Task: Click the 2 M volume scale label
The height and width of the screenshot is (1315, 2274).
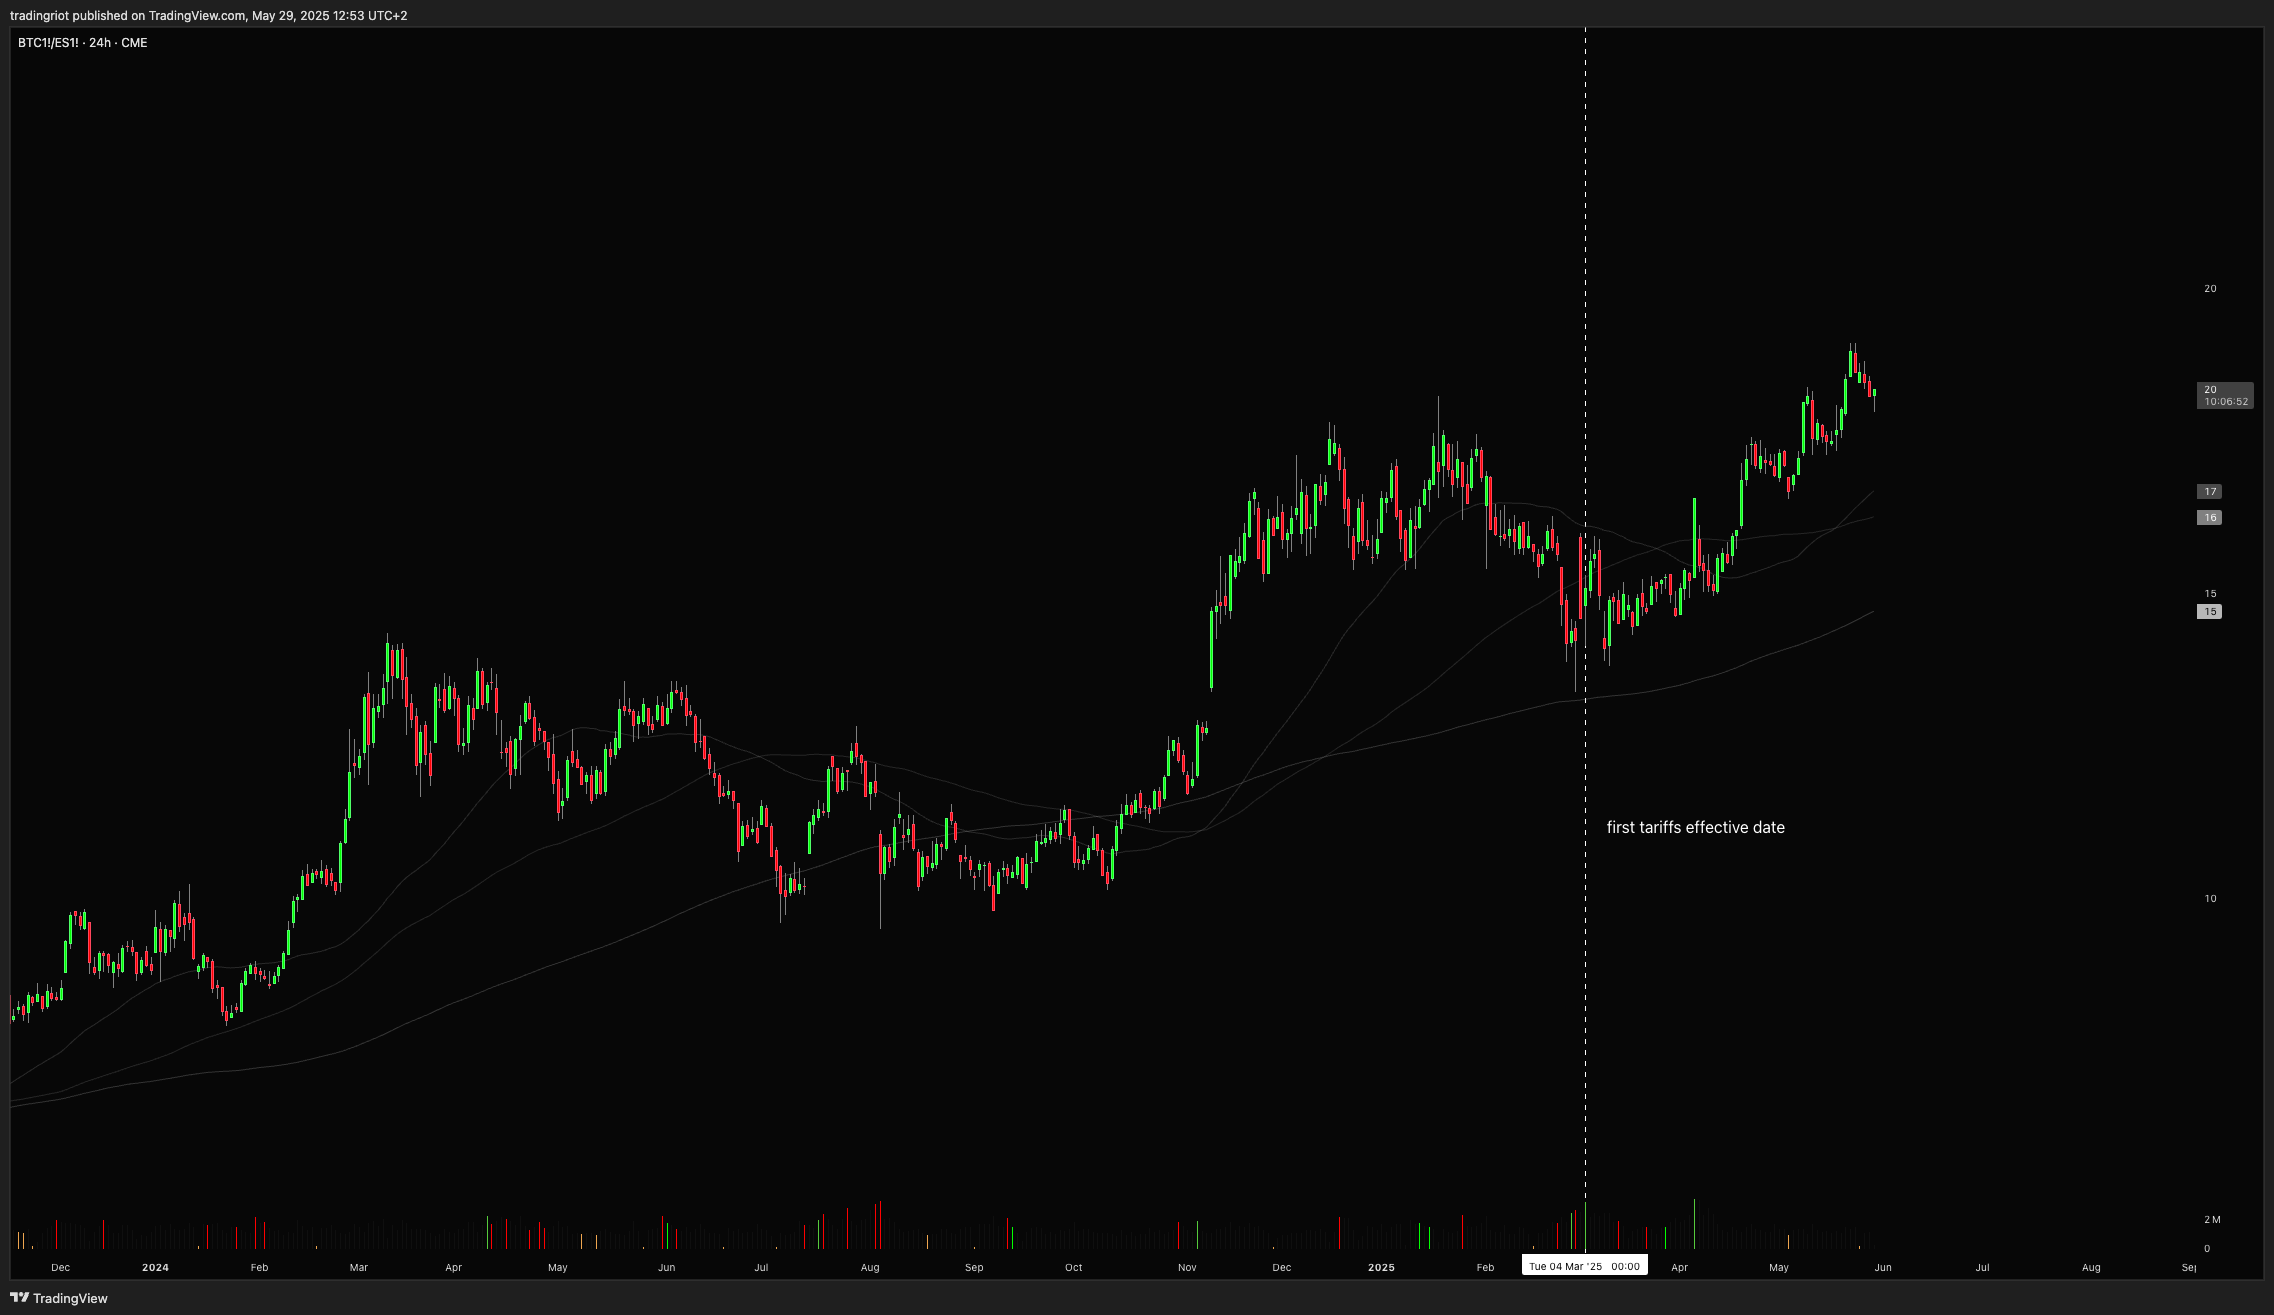Action: click(x=2212, y=1220)
